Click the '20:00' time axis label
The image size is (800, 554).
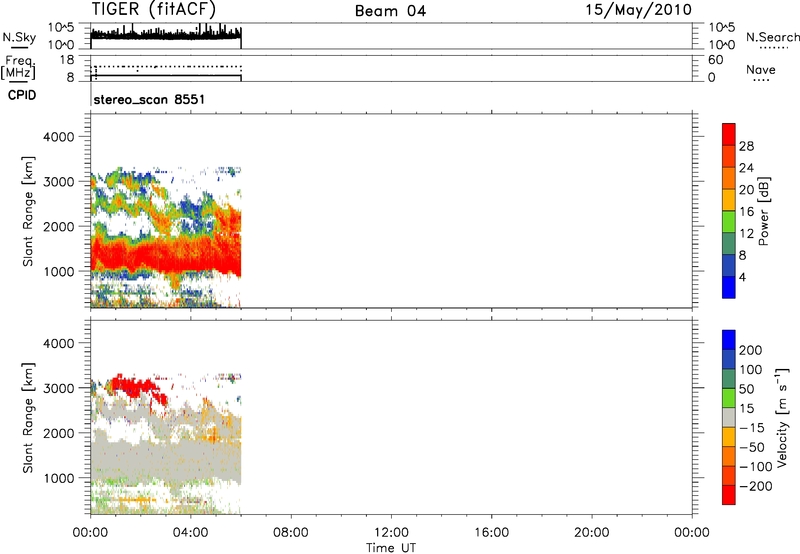coord(592,533)
